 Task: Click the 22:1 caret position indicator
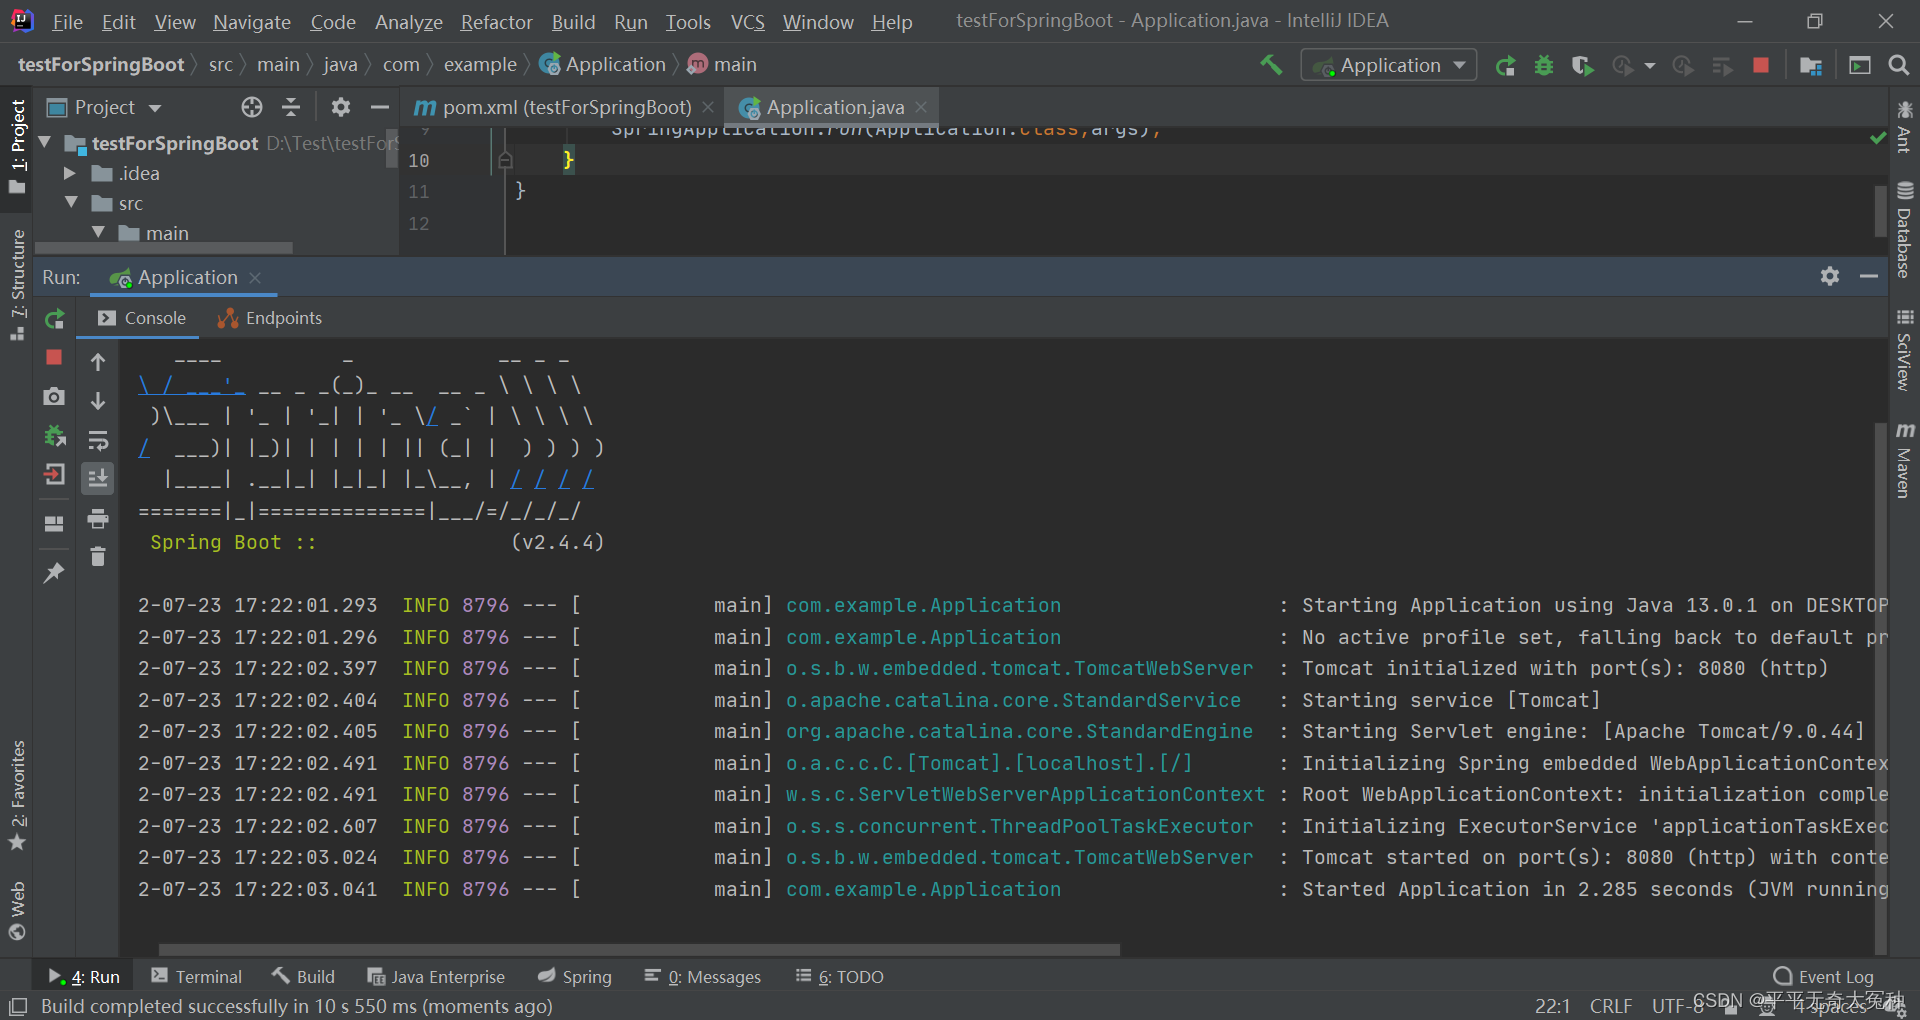pyautogui.click(x=1552, y=1006)
